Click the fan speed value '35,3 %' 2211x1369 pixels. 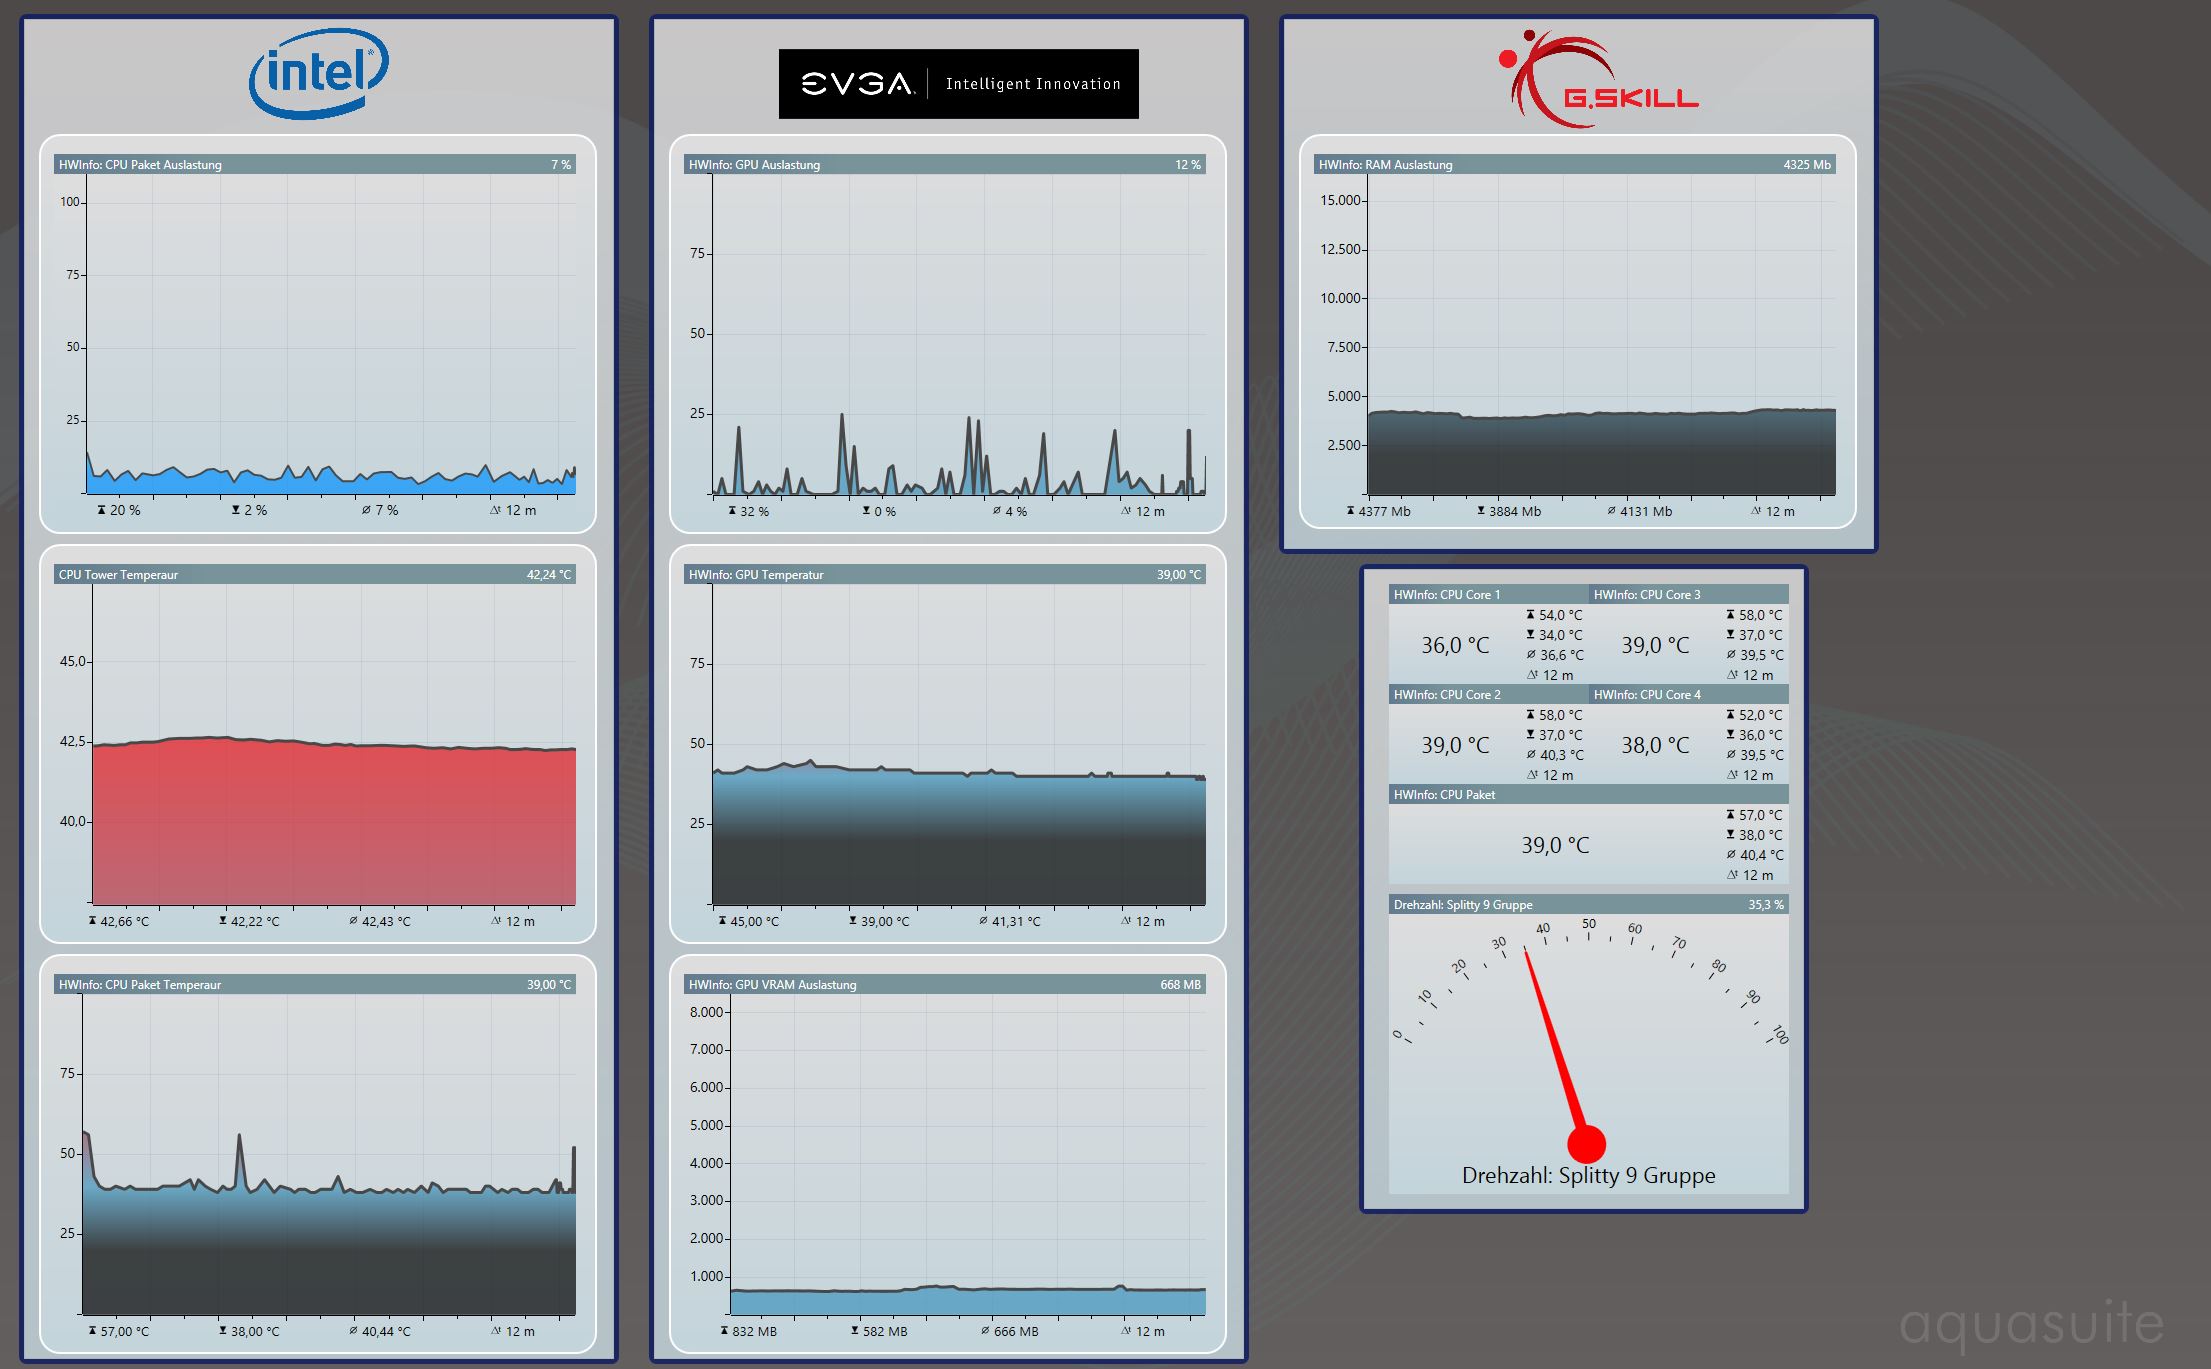[1766, 905]
